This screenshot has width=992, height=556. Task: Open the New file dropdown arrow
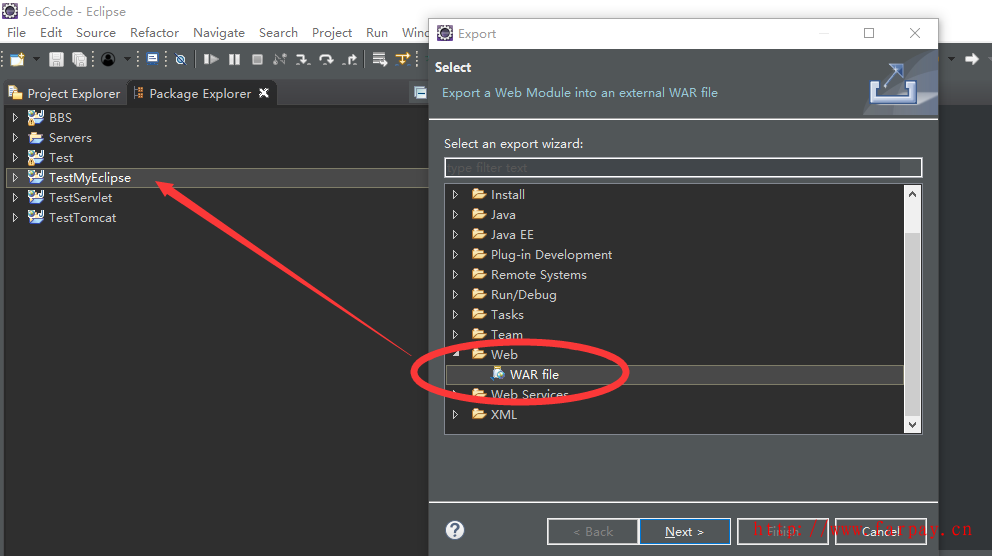(x=34, y=60)
